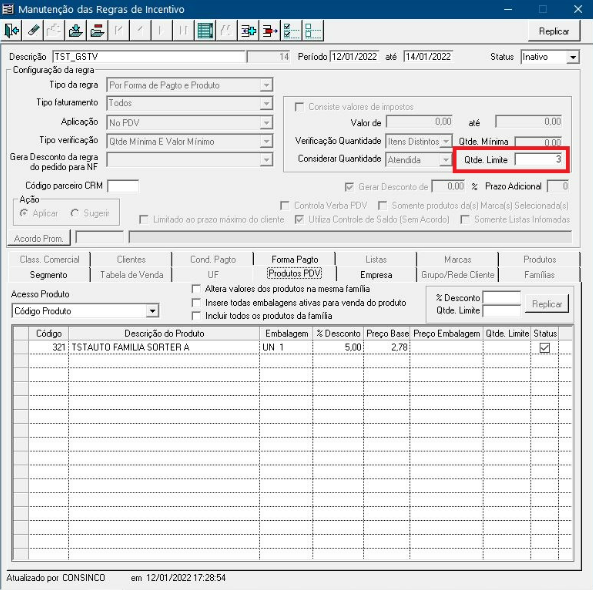The height and width of the screenshot is (590, 593).
Task: Switch to Forma Pagto tab
Action: pyautogui.click(x=295, y=259)
